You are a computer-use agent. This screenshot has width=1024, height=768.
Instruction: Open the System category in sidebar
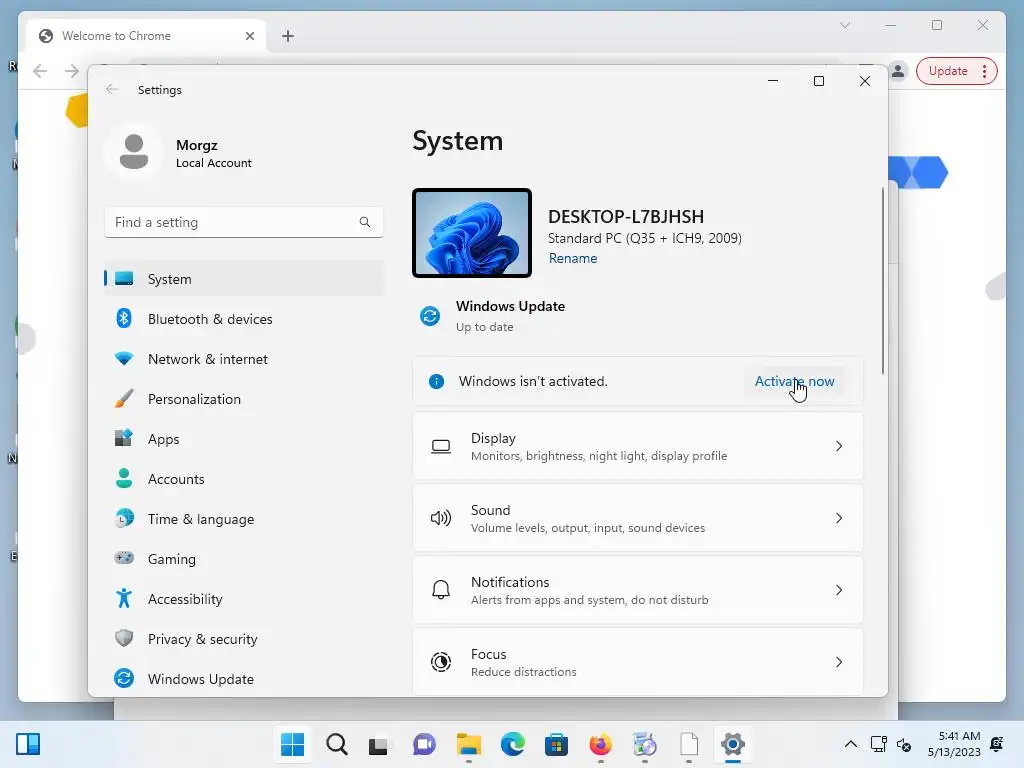[x=244, y=279]
